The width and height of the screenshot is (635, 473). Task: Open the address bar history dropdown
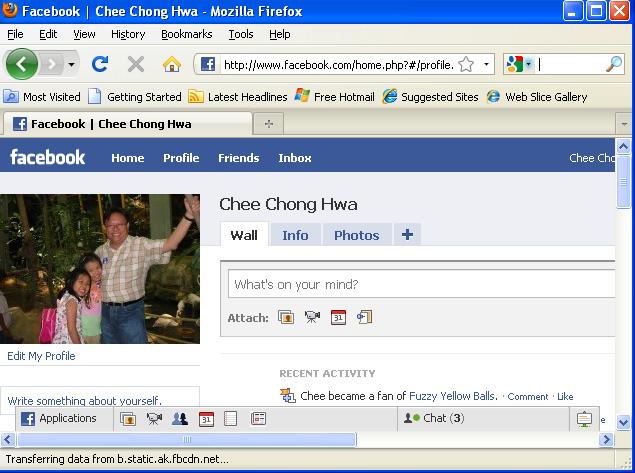[486, 64]
